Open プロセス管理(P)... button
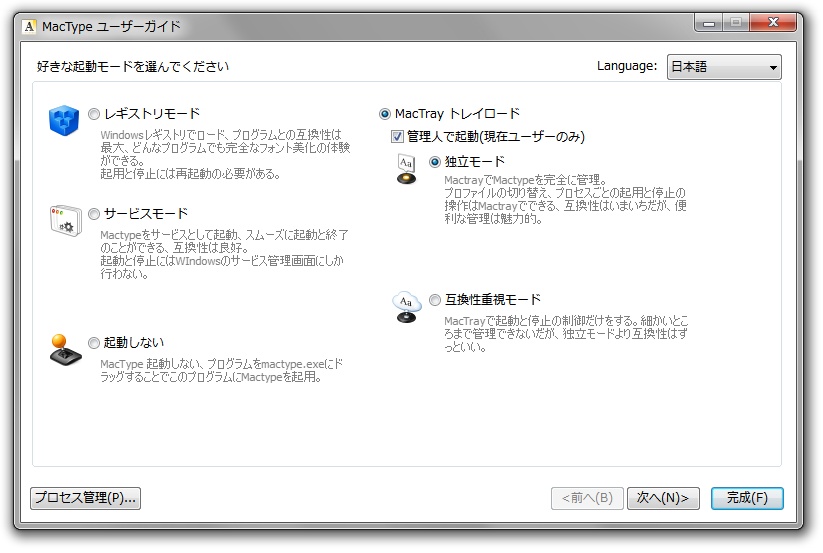This screenshot has height=553, width=823. click(x=86, y=498)
